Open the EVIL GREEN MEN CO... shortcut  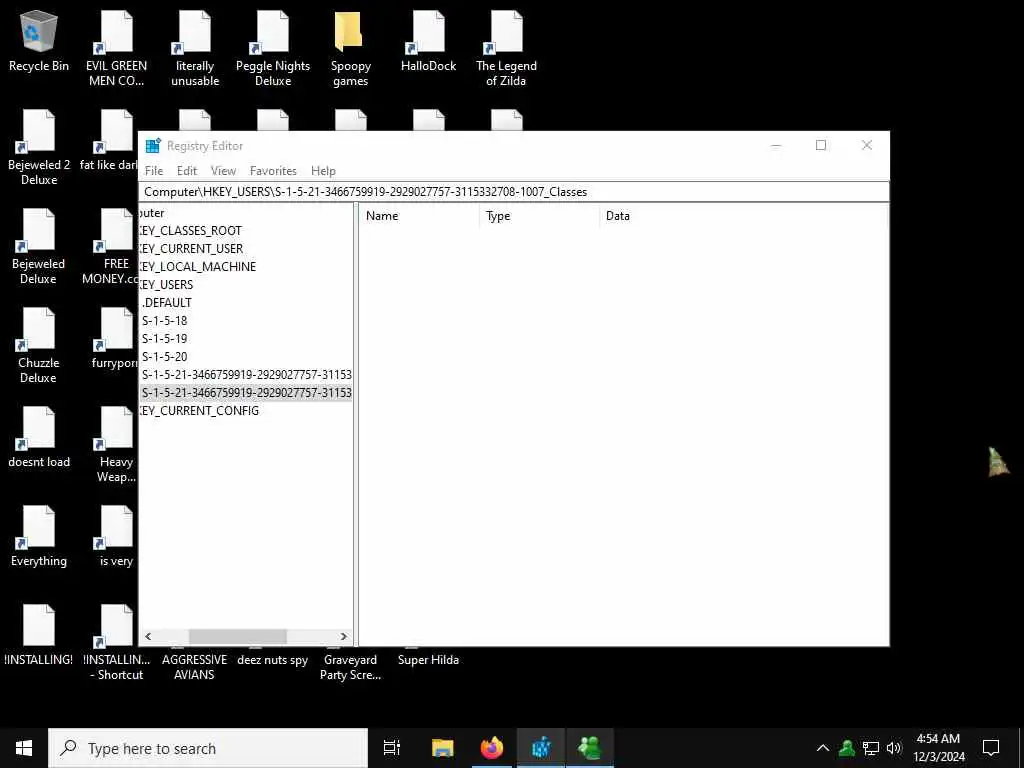(116, 49)
